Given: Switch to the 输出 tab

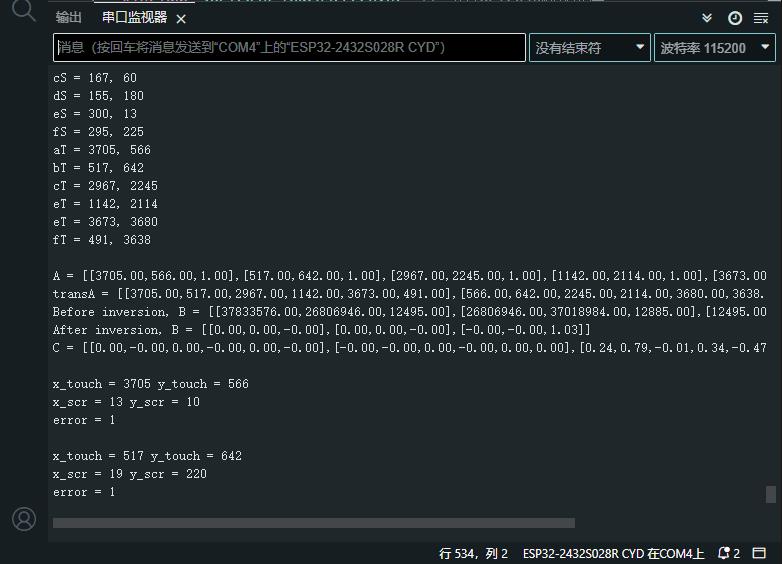Looking at the screenshot, I should (68, 17).
